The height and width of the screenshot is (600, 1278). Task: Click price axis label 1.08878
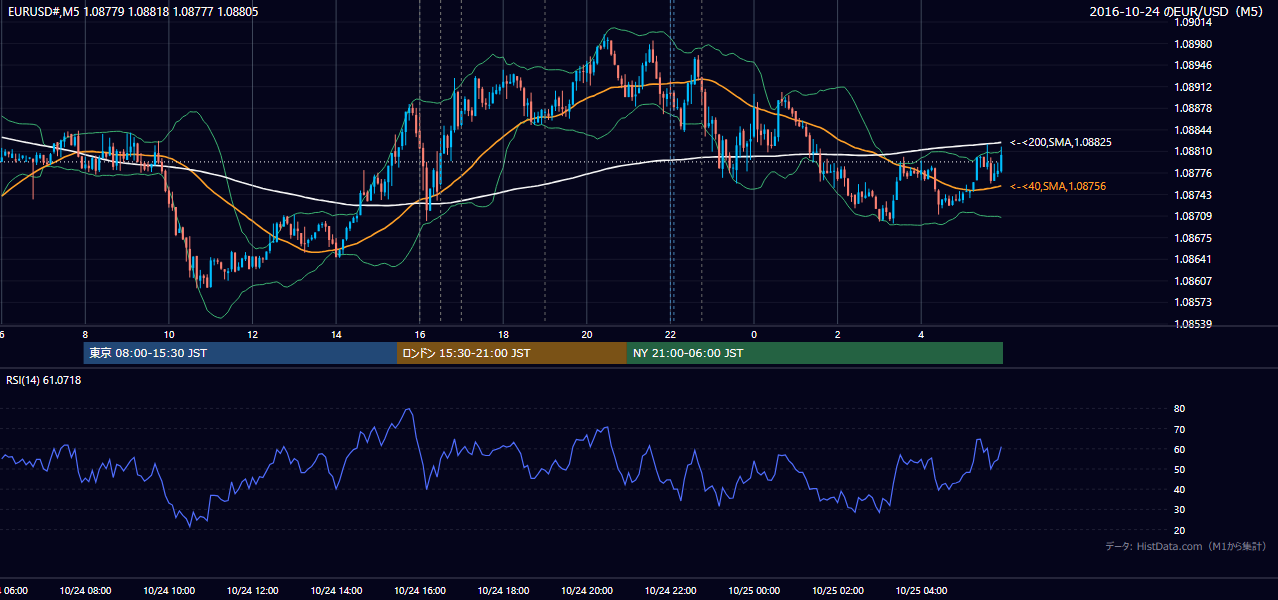coord(1193,109)
